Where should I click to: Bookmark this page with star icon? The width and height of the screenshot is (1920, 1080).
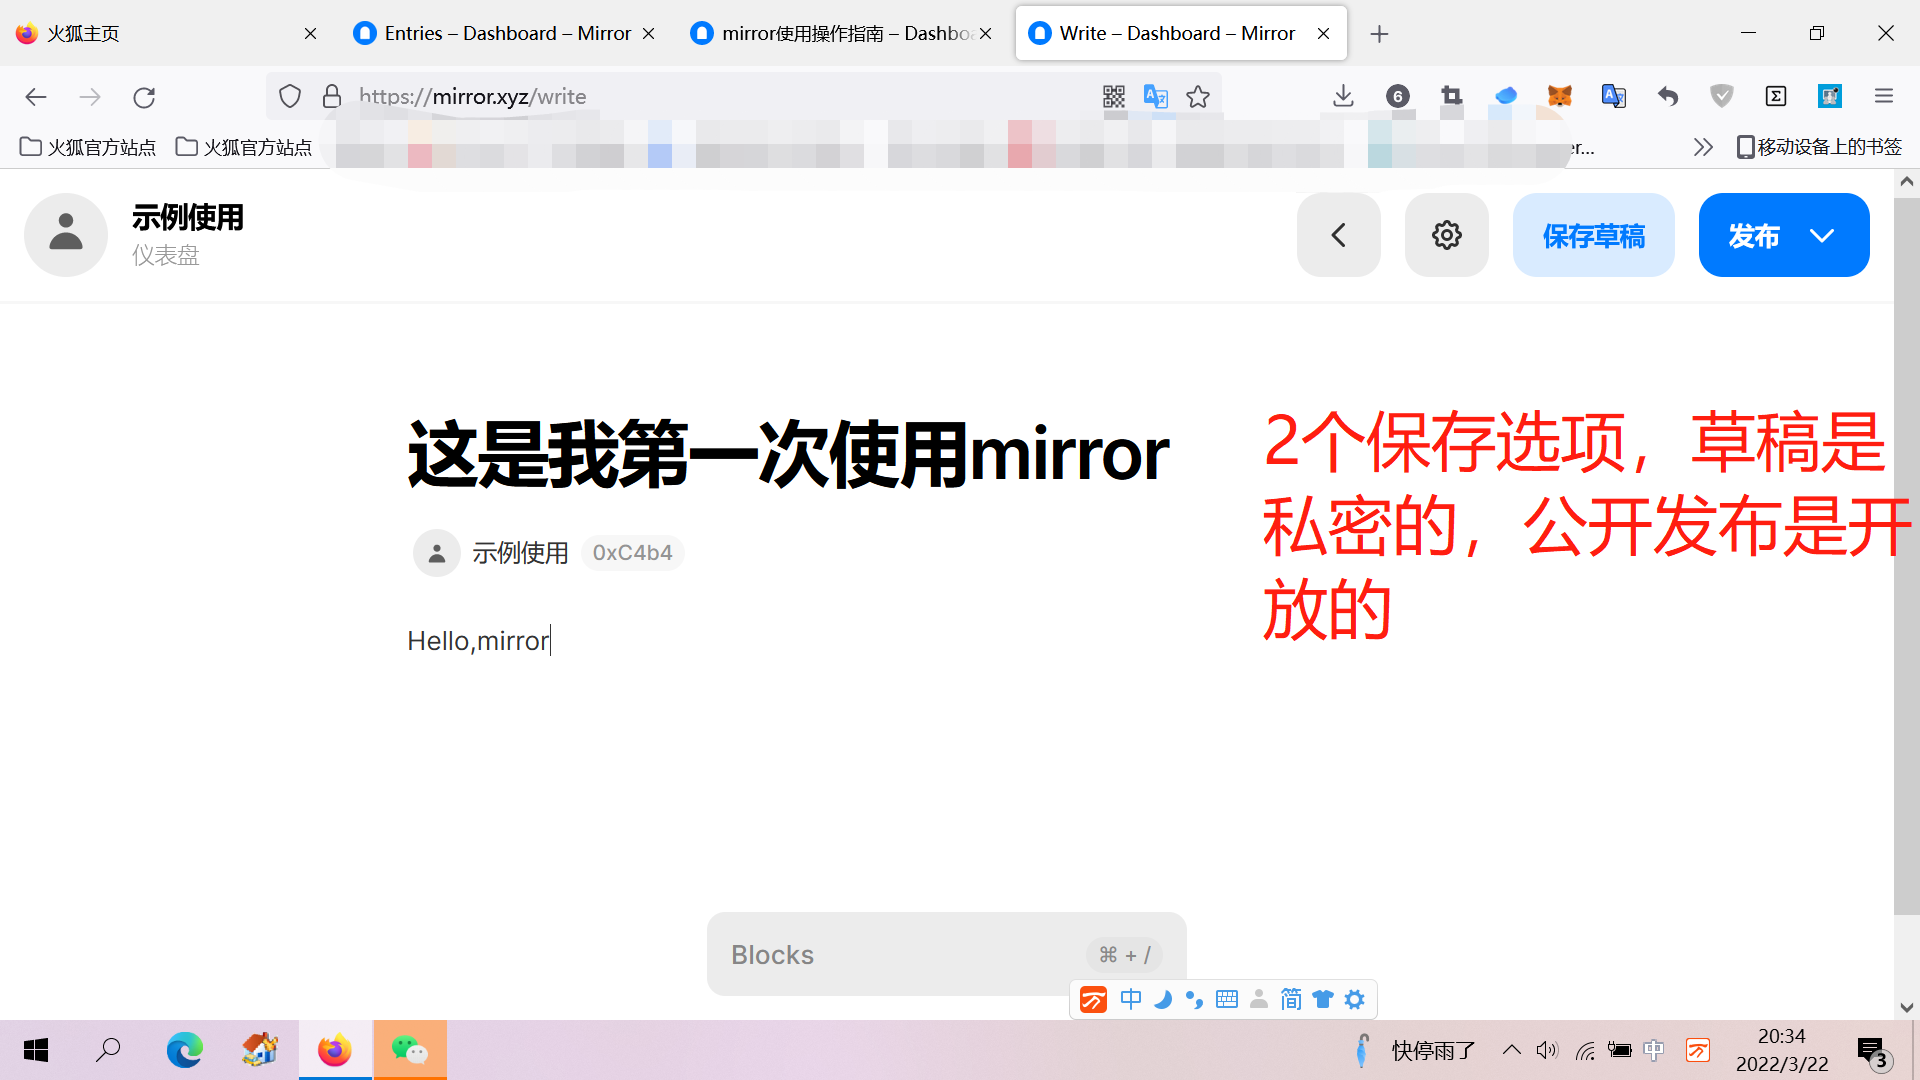[1198, 96]
